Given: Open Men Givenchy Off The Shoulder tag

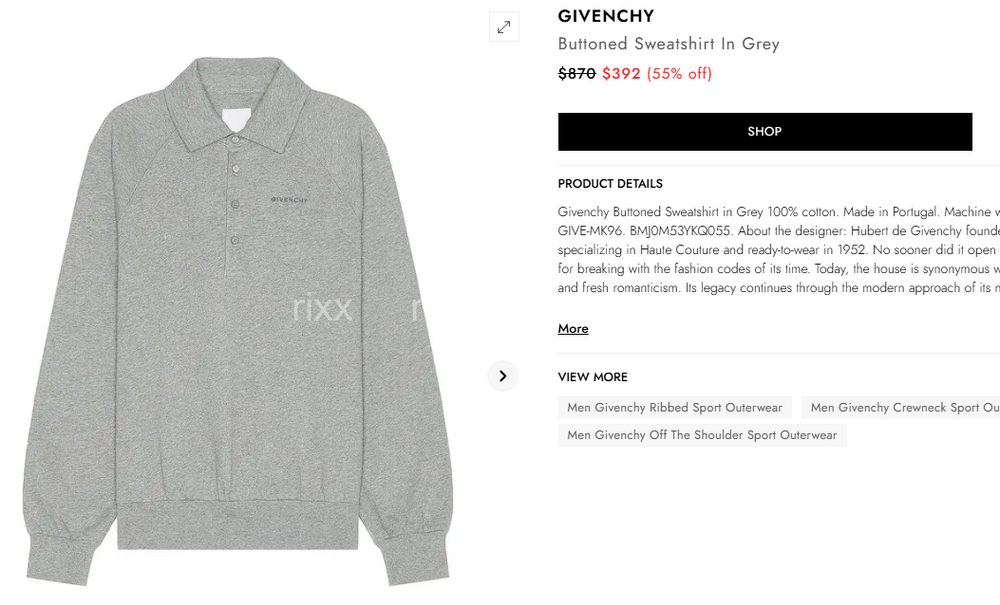Looking at the screenshot, I should (702, 435).
